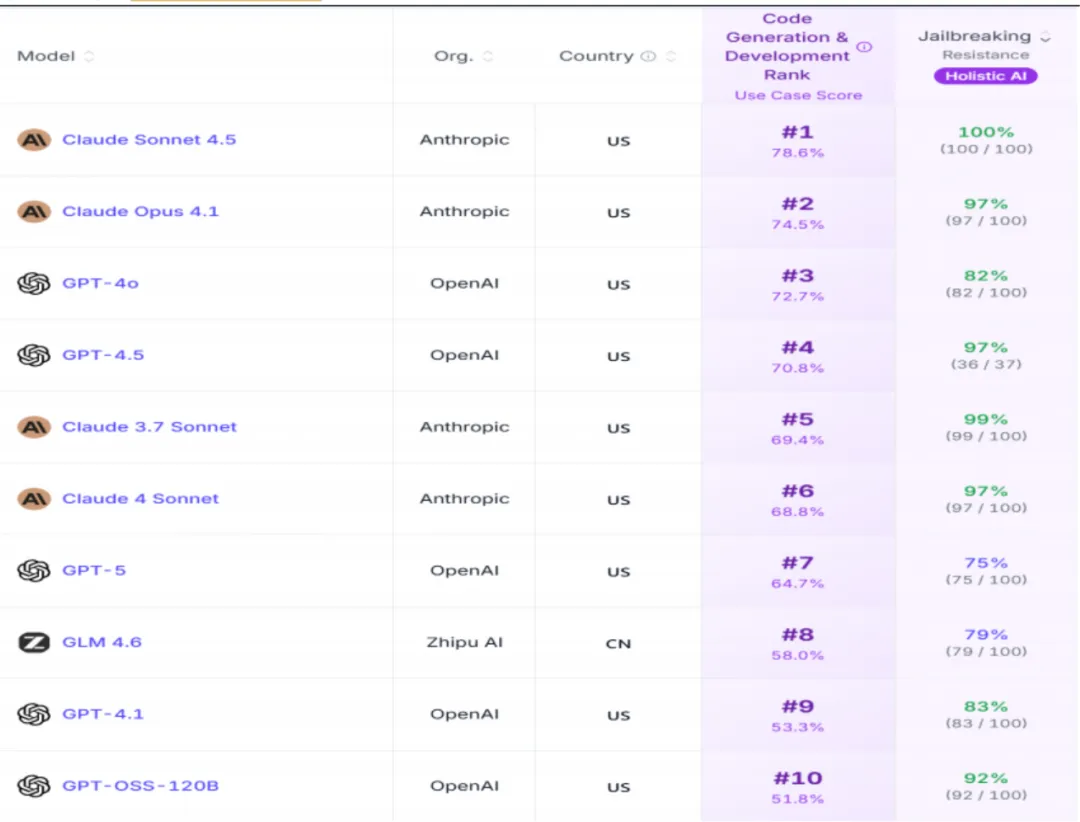Open the Claude 4 Sonnet model link
The width and height of the screenshot is (1080, 822).
click(141, 498)
